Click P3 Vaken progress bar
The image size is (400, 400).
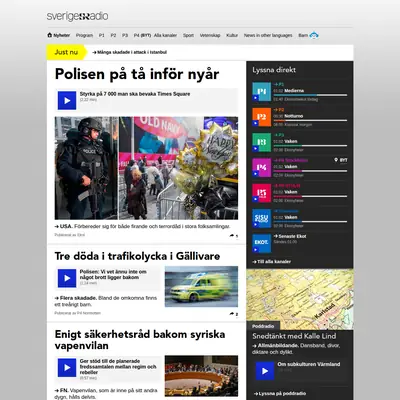(x=310, y=146)
